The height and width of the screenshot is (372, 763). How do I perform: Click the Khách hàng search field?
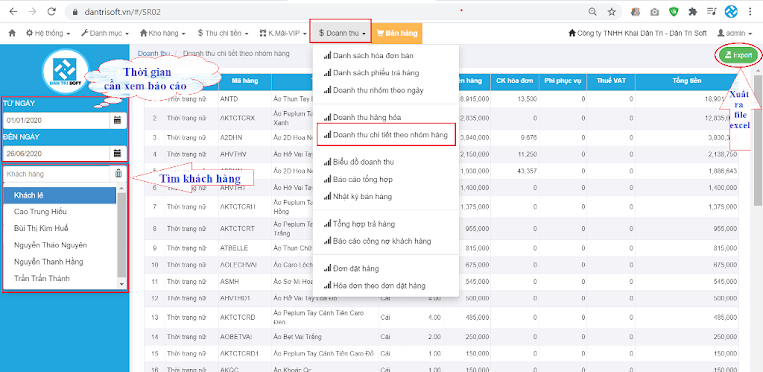pos(57,174)
